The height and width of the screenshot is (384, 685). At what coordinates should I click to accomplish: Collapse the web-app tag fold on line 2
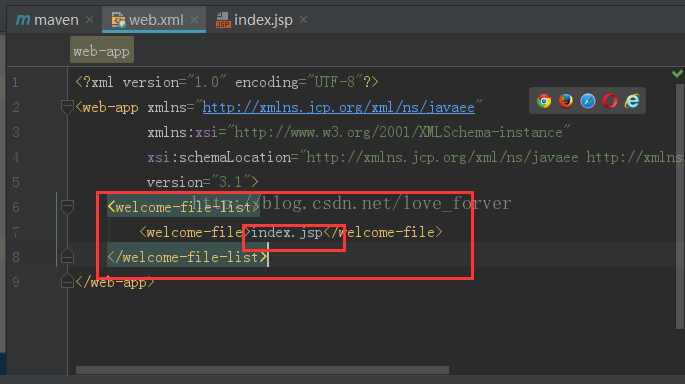coord(67,107)
